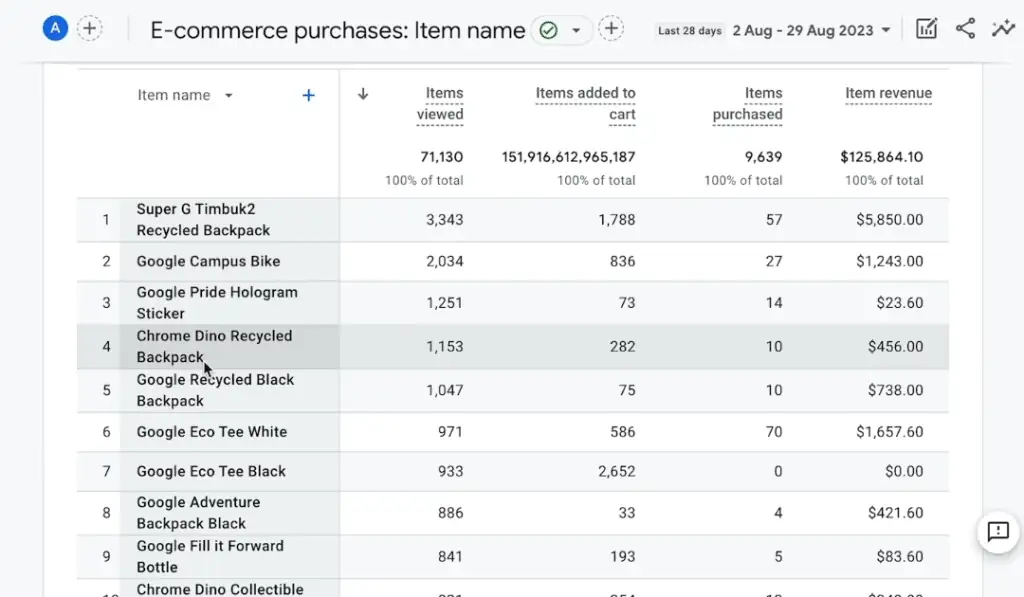Open your Google account avatar
The width and height of the screenshot is (1024, 597).
click(x=55, y=27)
